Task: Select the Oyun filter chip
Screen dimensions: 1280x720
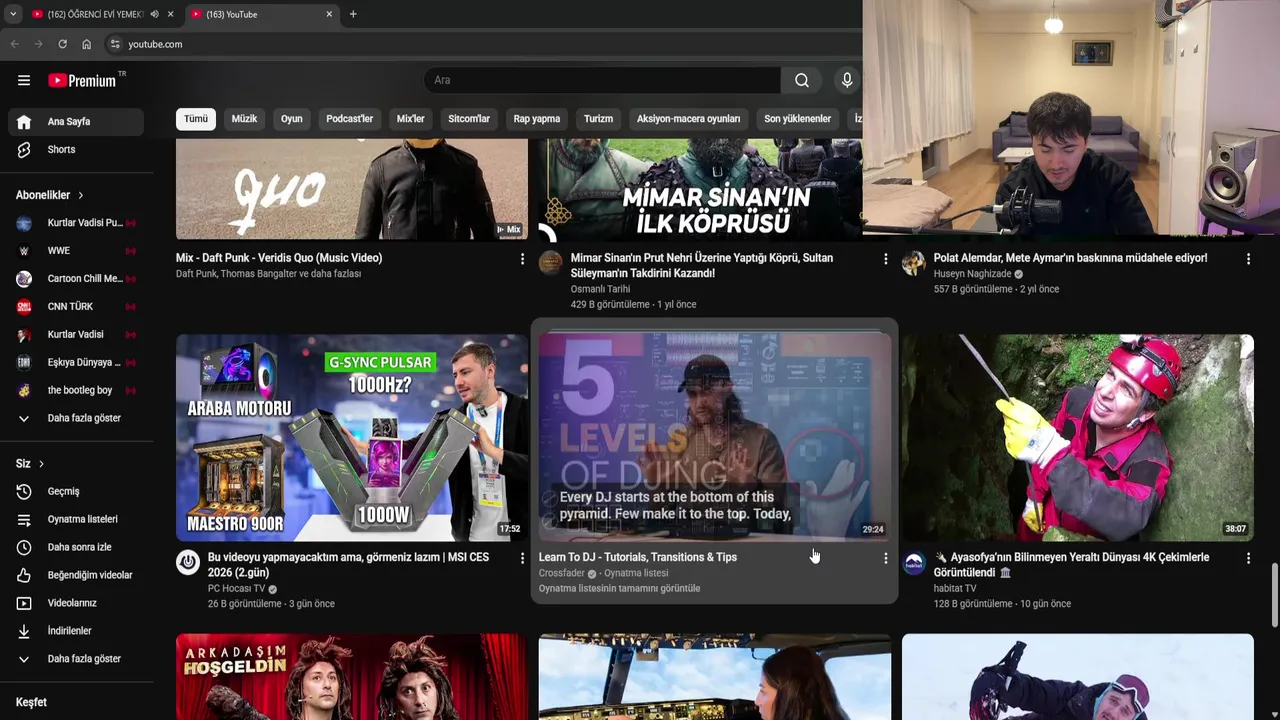Action: (291, 119)
